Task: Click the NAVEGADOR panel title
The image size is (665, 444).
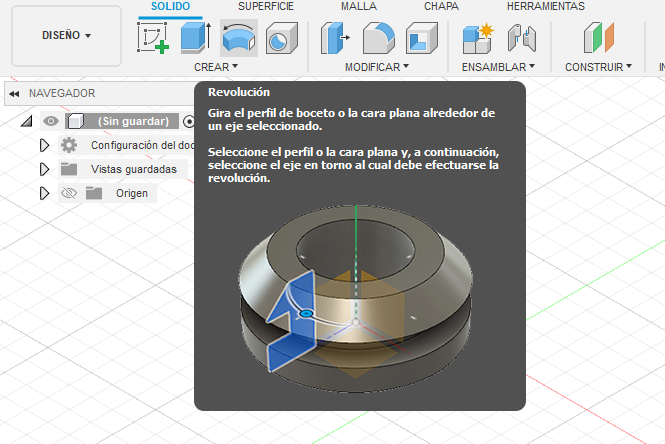Action: click(x=62, y=93)
